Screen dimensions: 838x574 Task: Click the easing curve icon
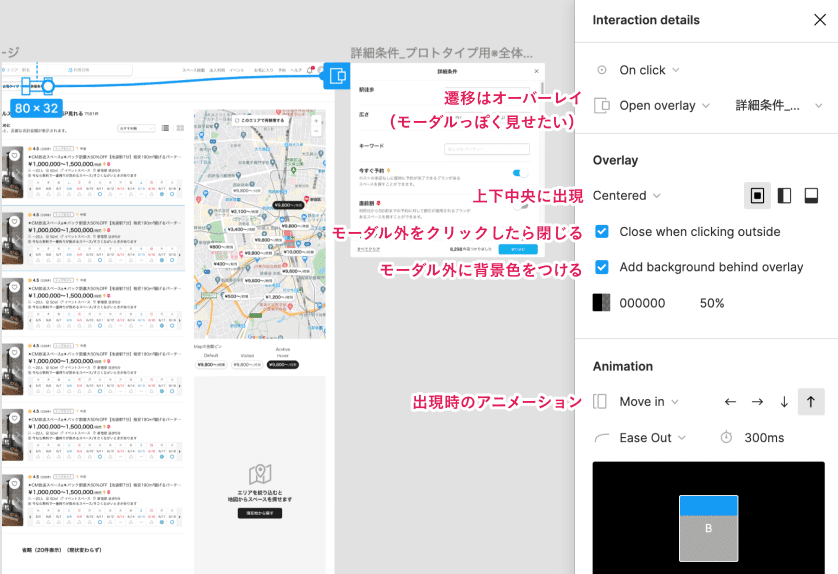pos(601,438)
